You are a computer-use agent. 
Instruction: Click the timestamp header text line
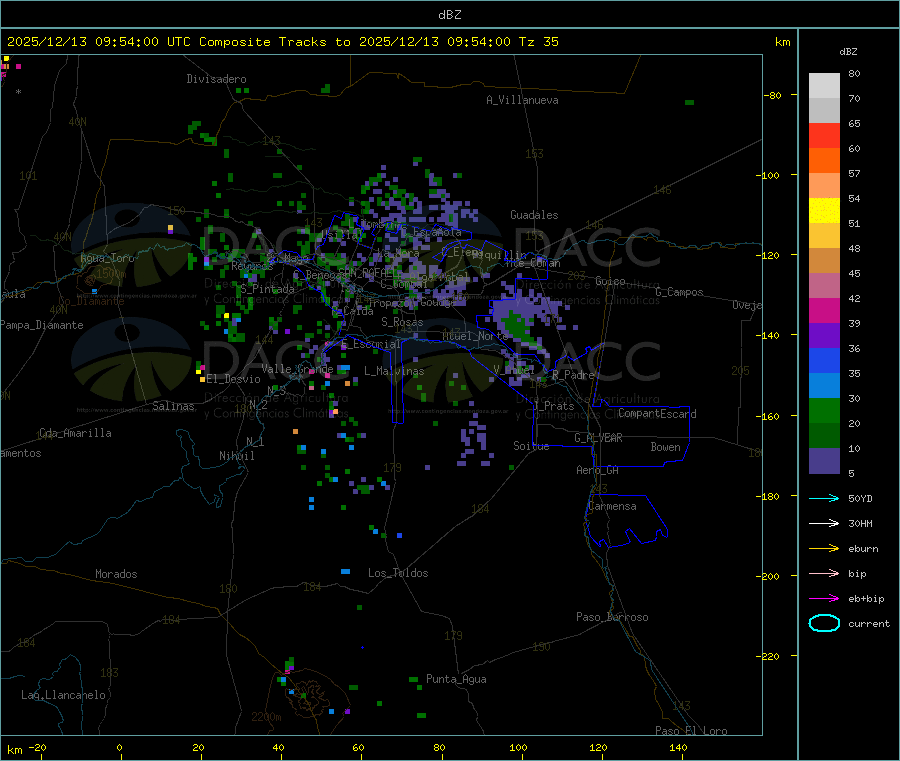click(282, 42)
